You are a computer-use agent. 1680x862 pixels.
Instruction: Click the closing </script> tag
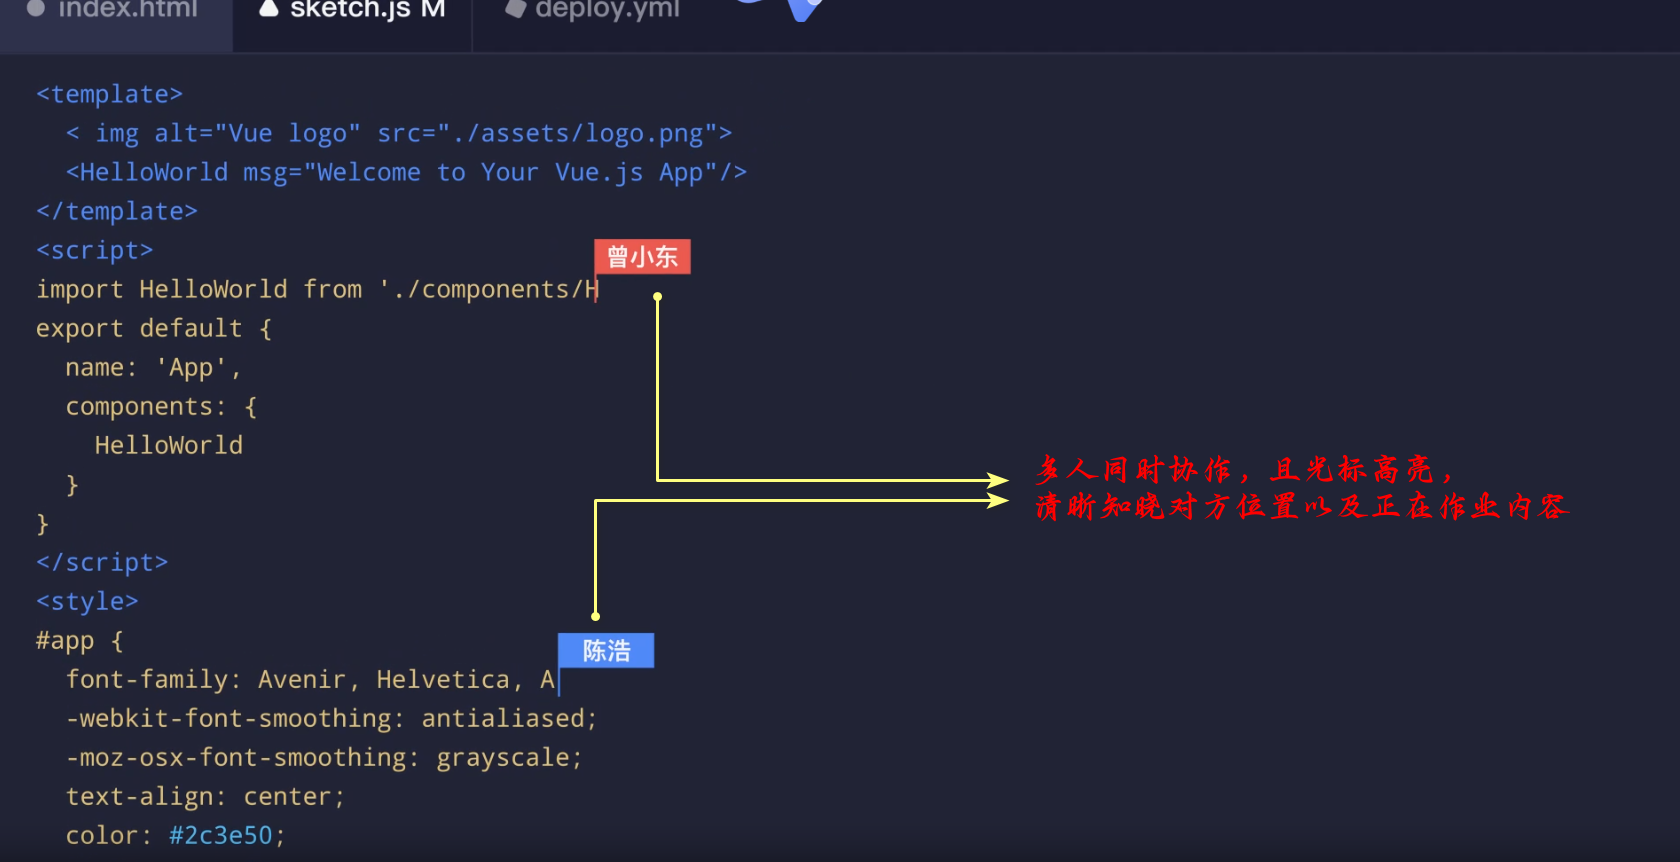tap(102, 562)
